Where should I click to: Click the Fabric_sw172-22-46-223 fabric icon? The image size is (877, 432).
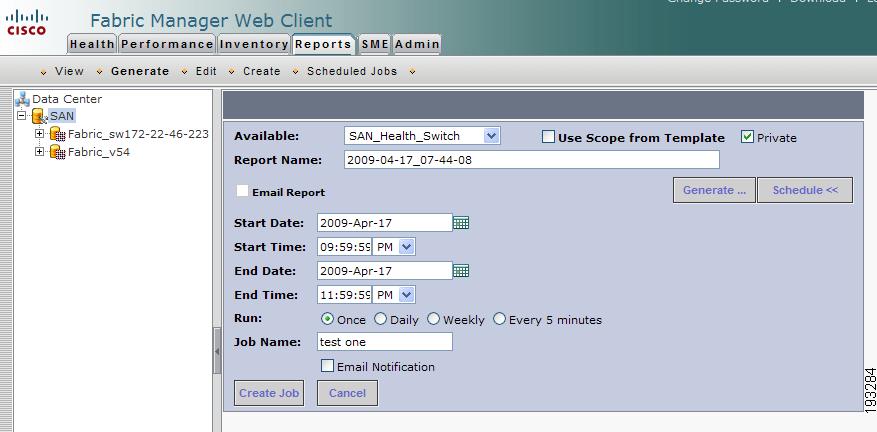58,134
